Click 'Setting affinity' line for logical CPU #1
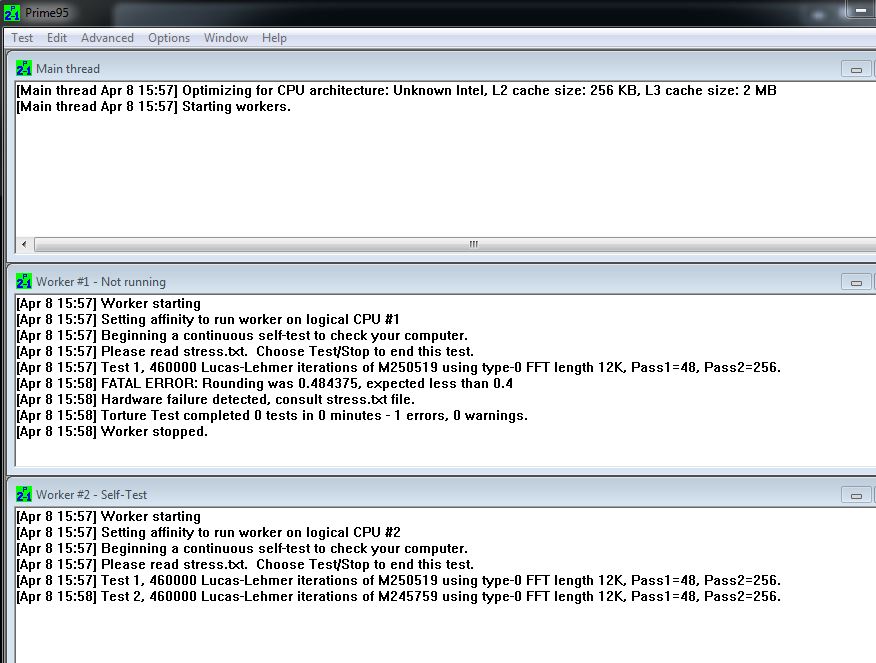Viewport: 876px width, 663px height. point(208,319)
